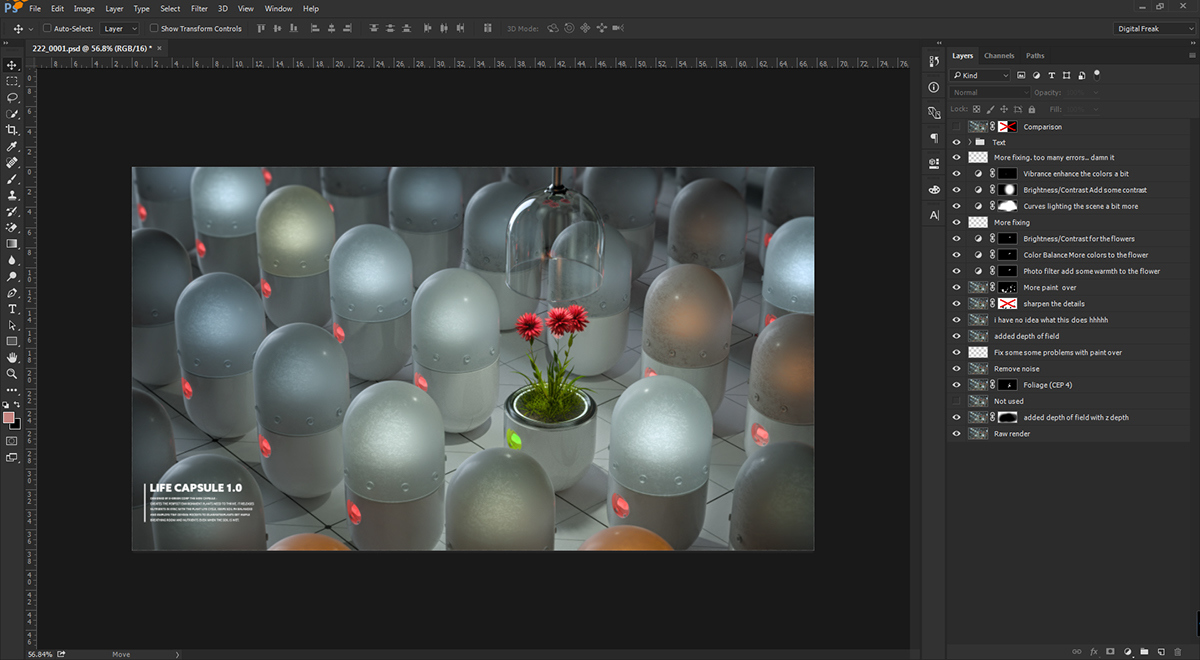Select the Eyedropper tool

(x=12, y=146)
